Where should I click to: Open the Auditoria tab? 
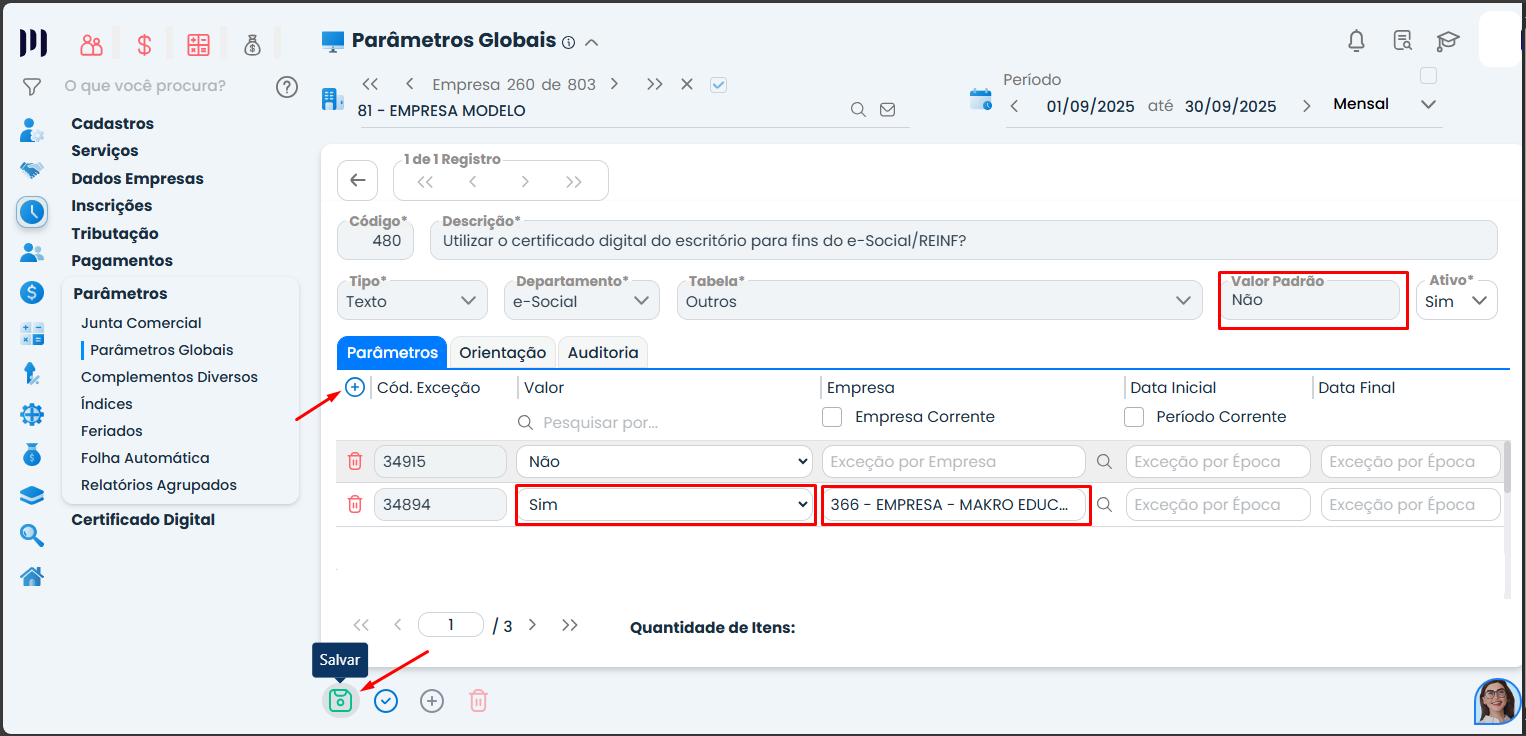603,353
